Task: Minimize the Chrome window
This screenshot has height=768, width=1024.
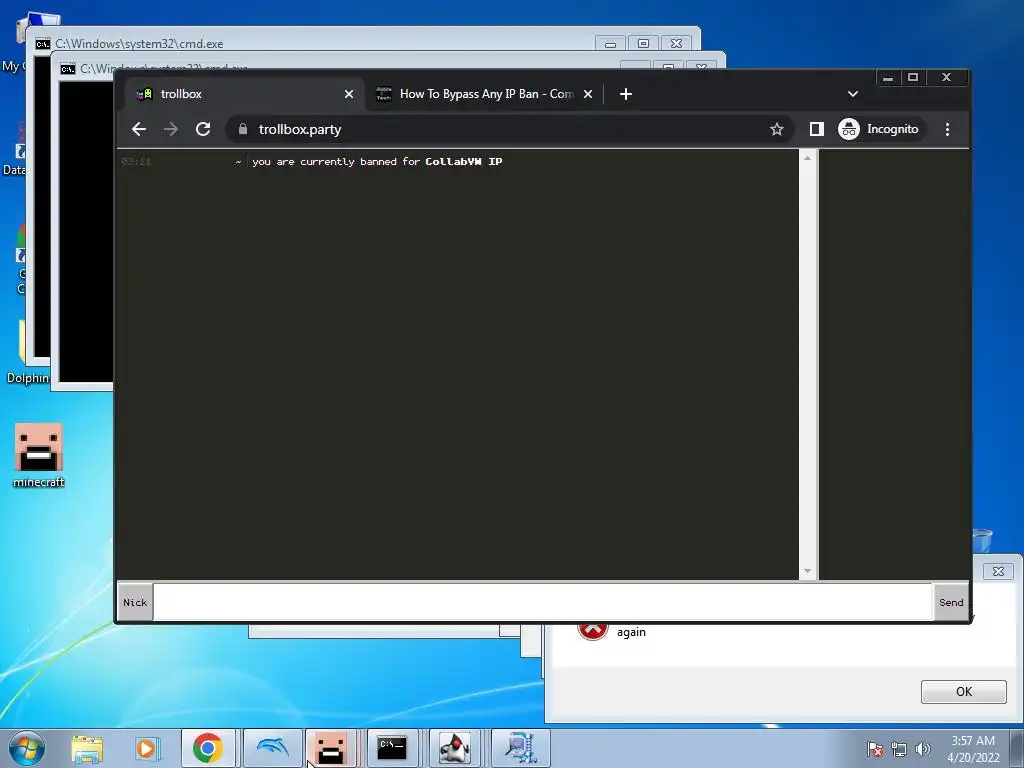Action: pos(888,78)
